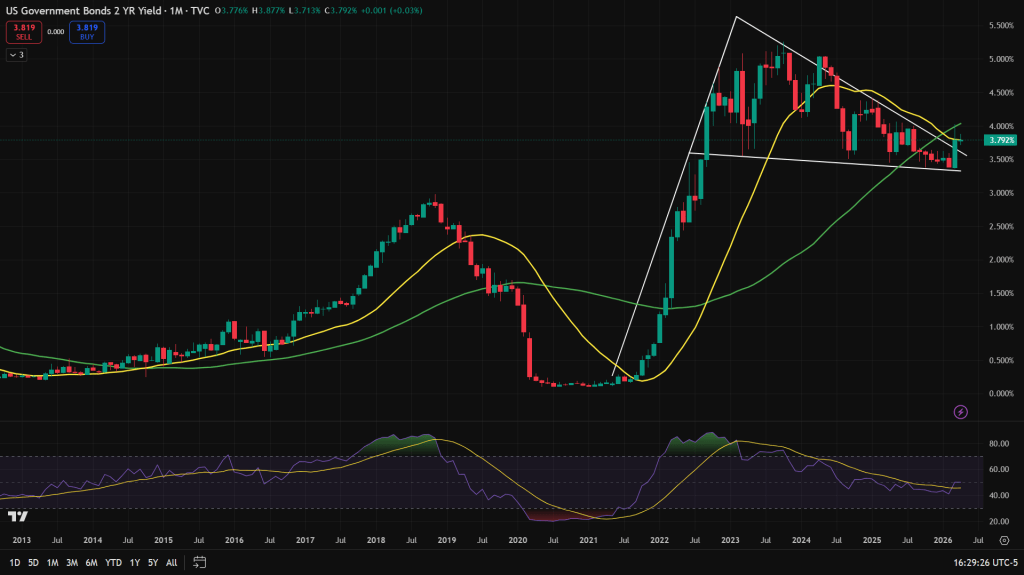1024x575 pixels.
Task: Switch to the 3M time range
Action: pyautogui.click(x=72, y=562)
